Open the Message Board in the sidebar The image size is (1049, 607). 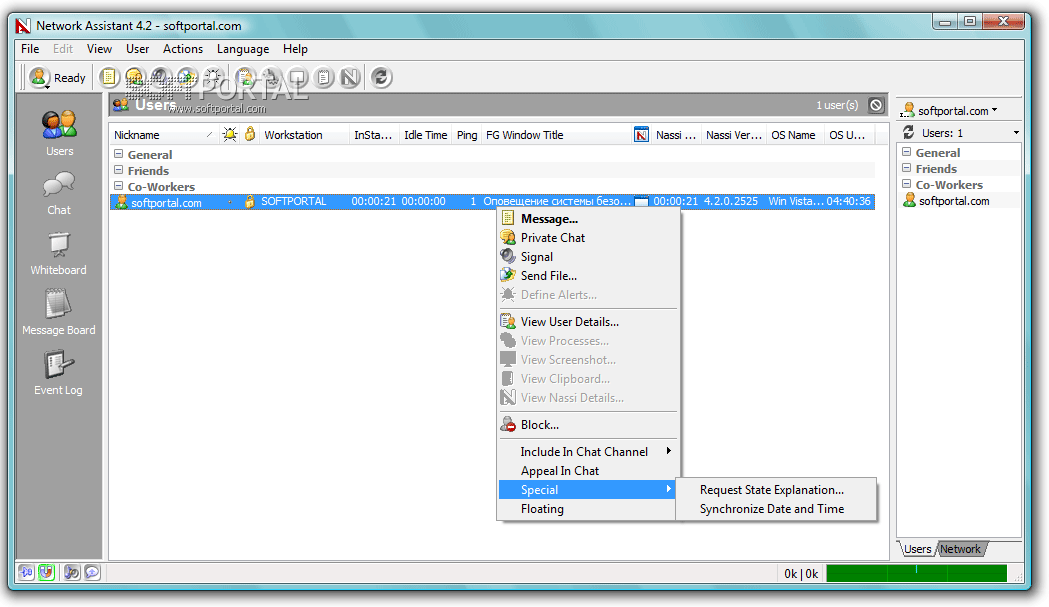coord(59,313)
